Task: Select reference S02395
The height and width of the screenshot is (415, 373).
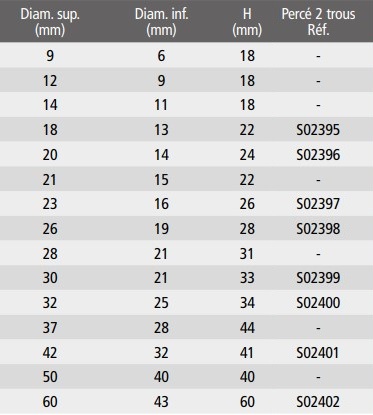Action: click(x=318, y=130)
